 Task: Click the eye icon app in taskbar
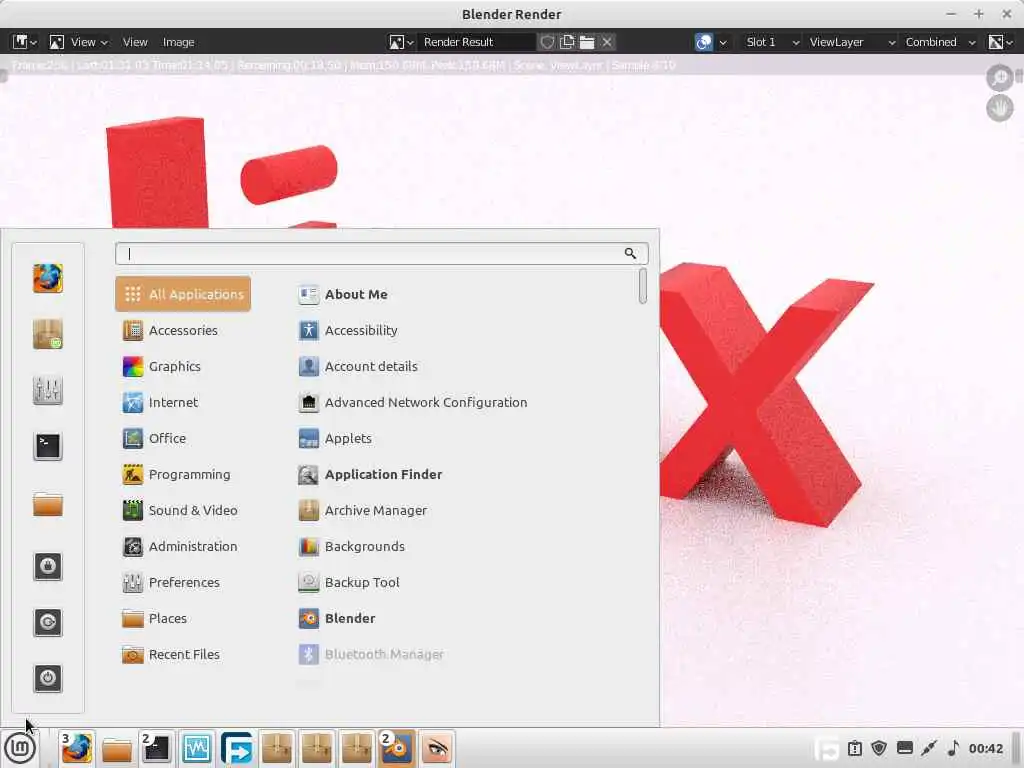click(436, 748)
